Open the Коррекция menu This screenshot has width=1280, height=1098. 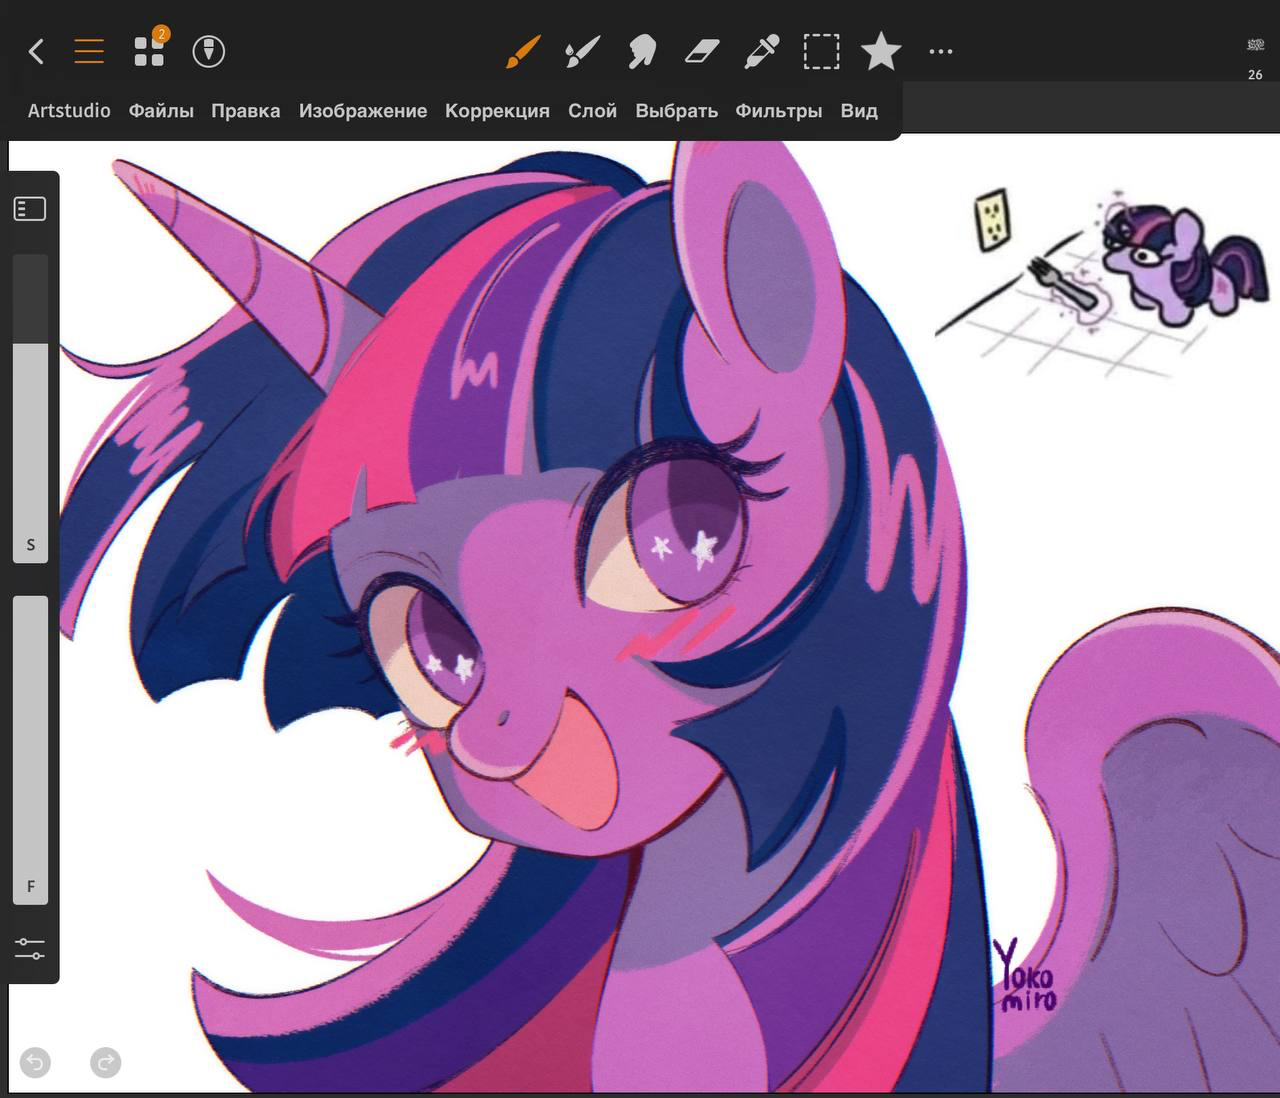pos(497,111)
